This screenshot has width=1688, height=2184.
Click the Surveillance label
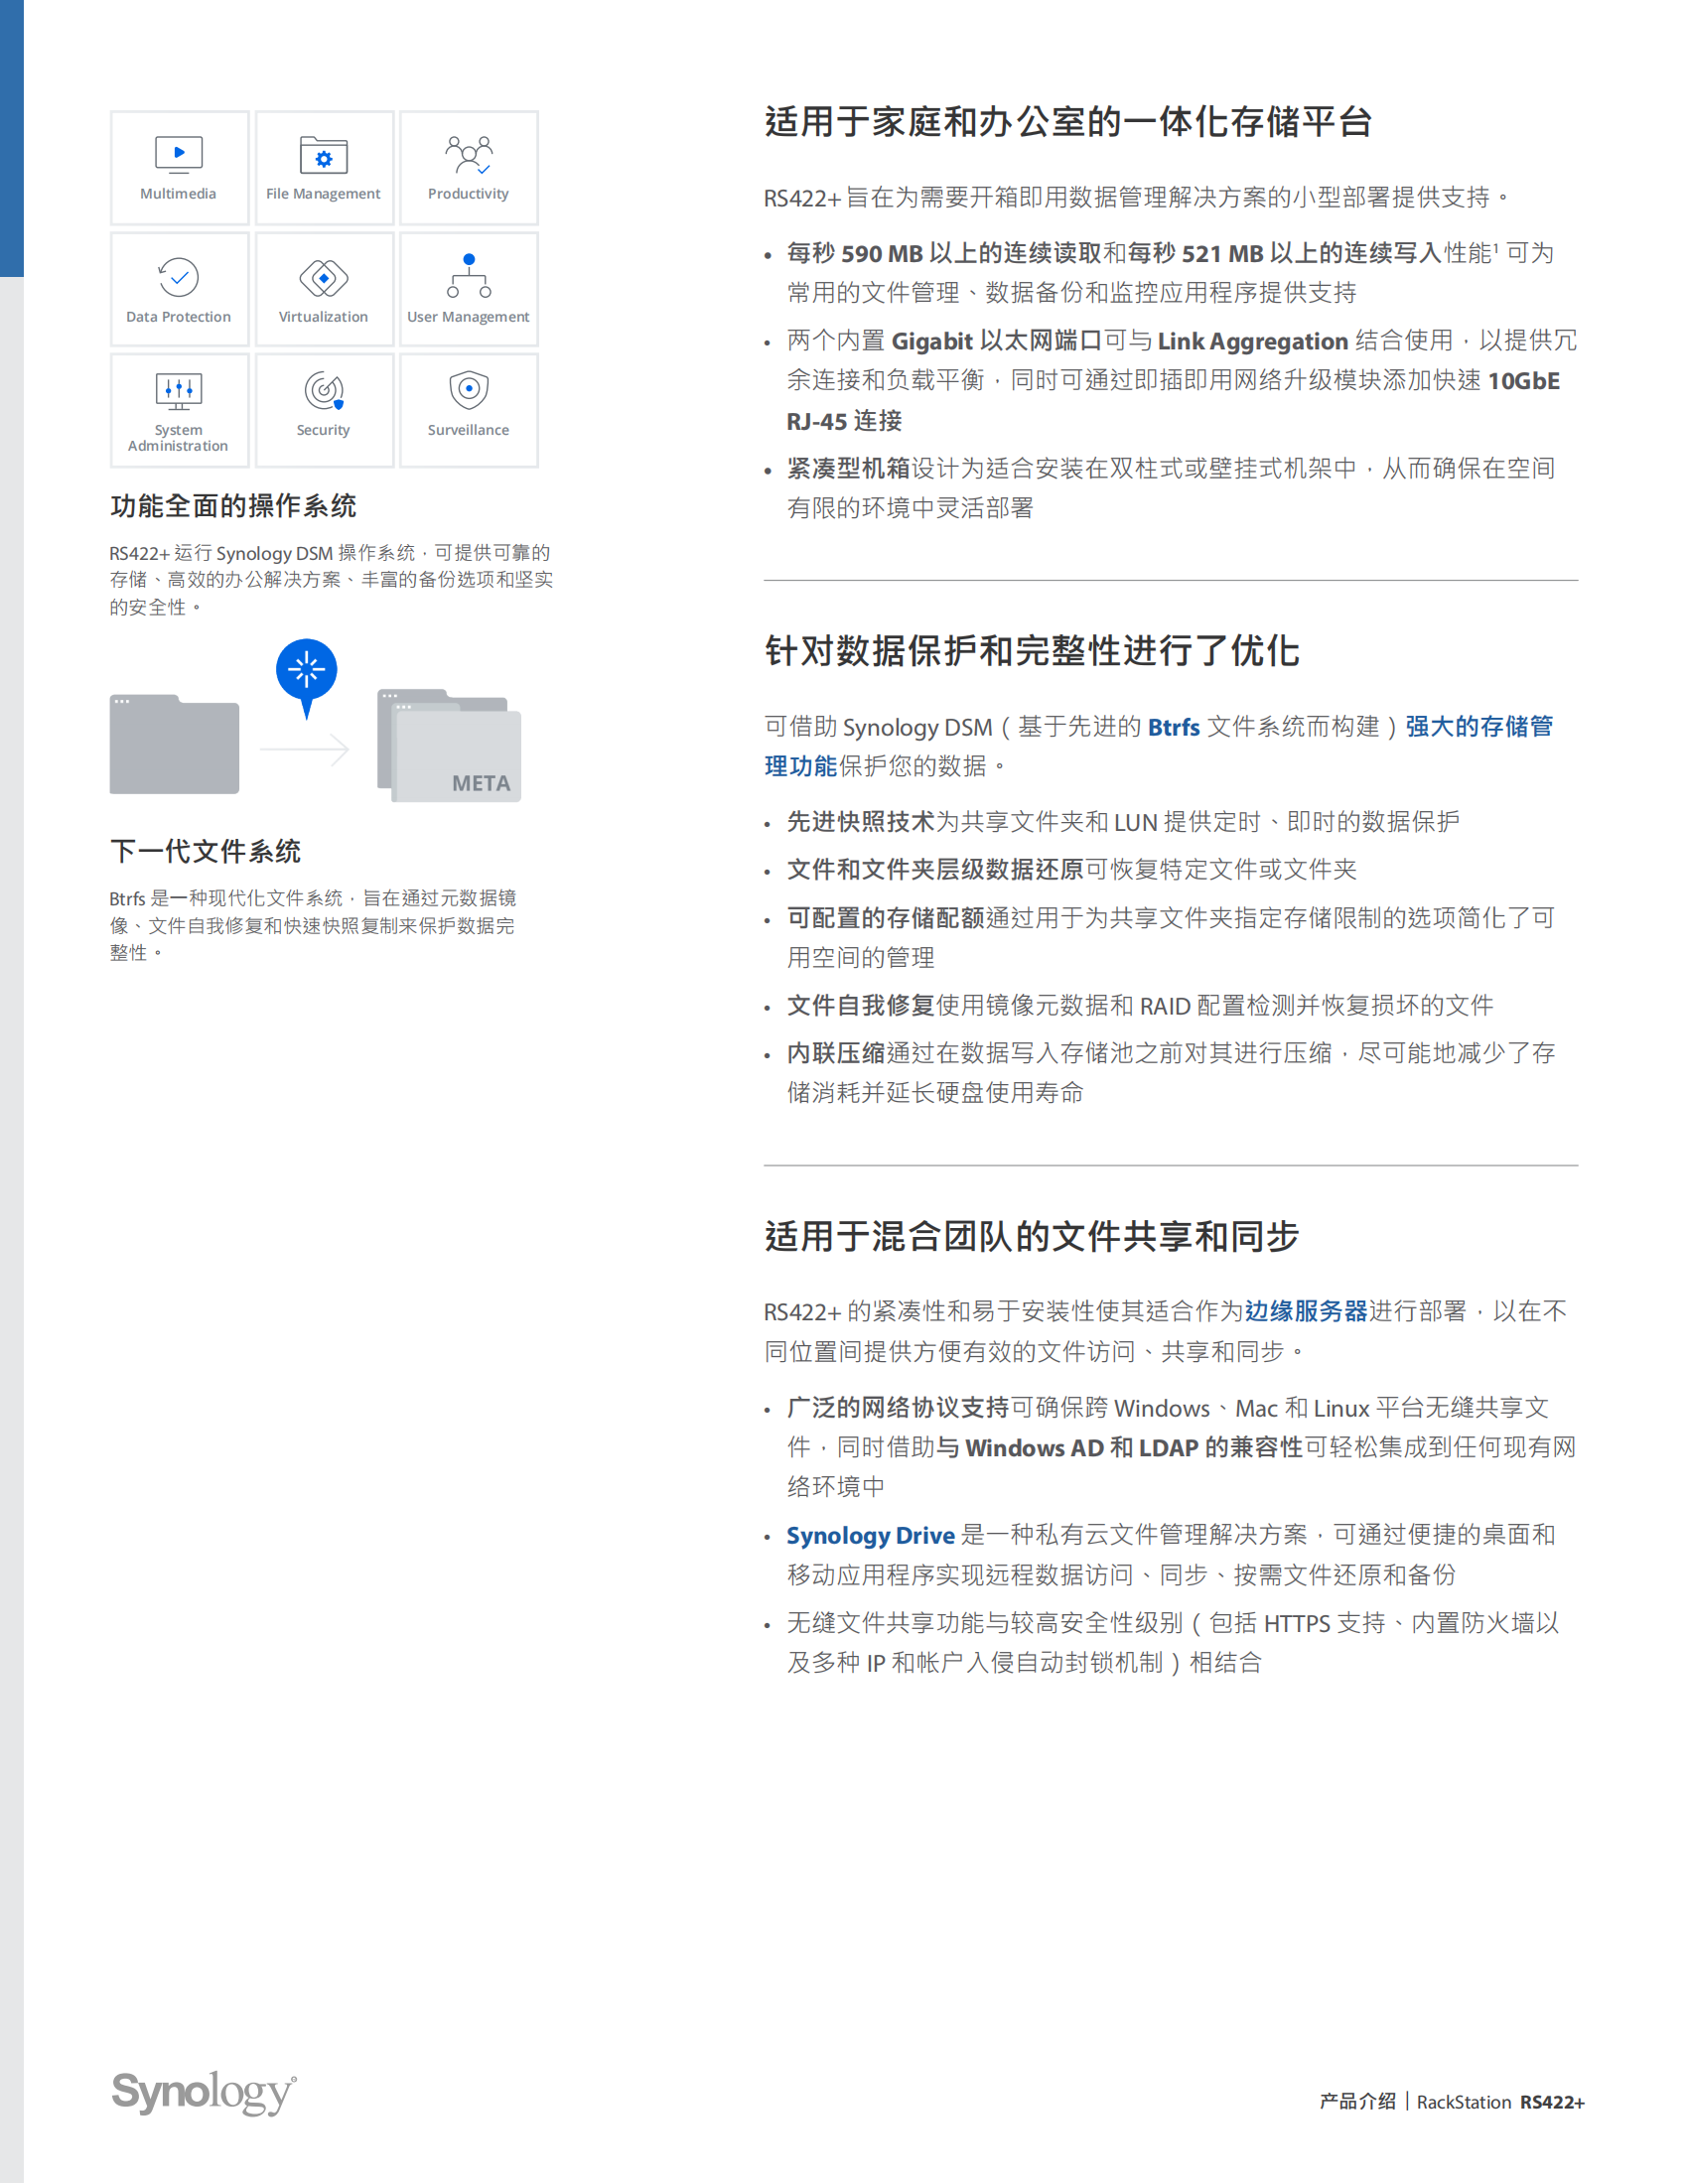[468, 430]
